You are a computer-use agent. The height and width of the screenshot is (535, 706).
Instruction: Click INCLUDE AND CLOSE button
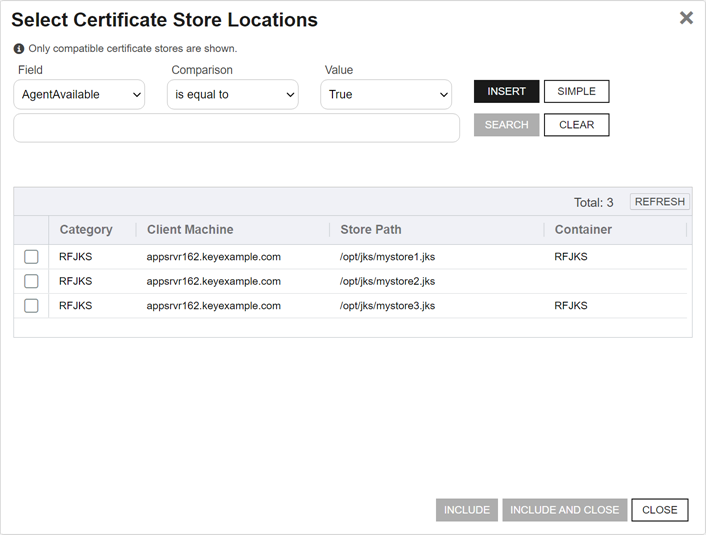pos(564,510)
